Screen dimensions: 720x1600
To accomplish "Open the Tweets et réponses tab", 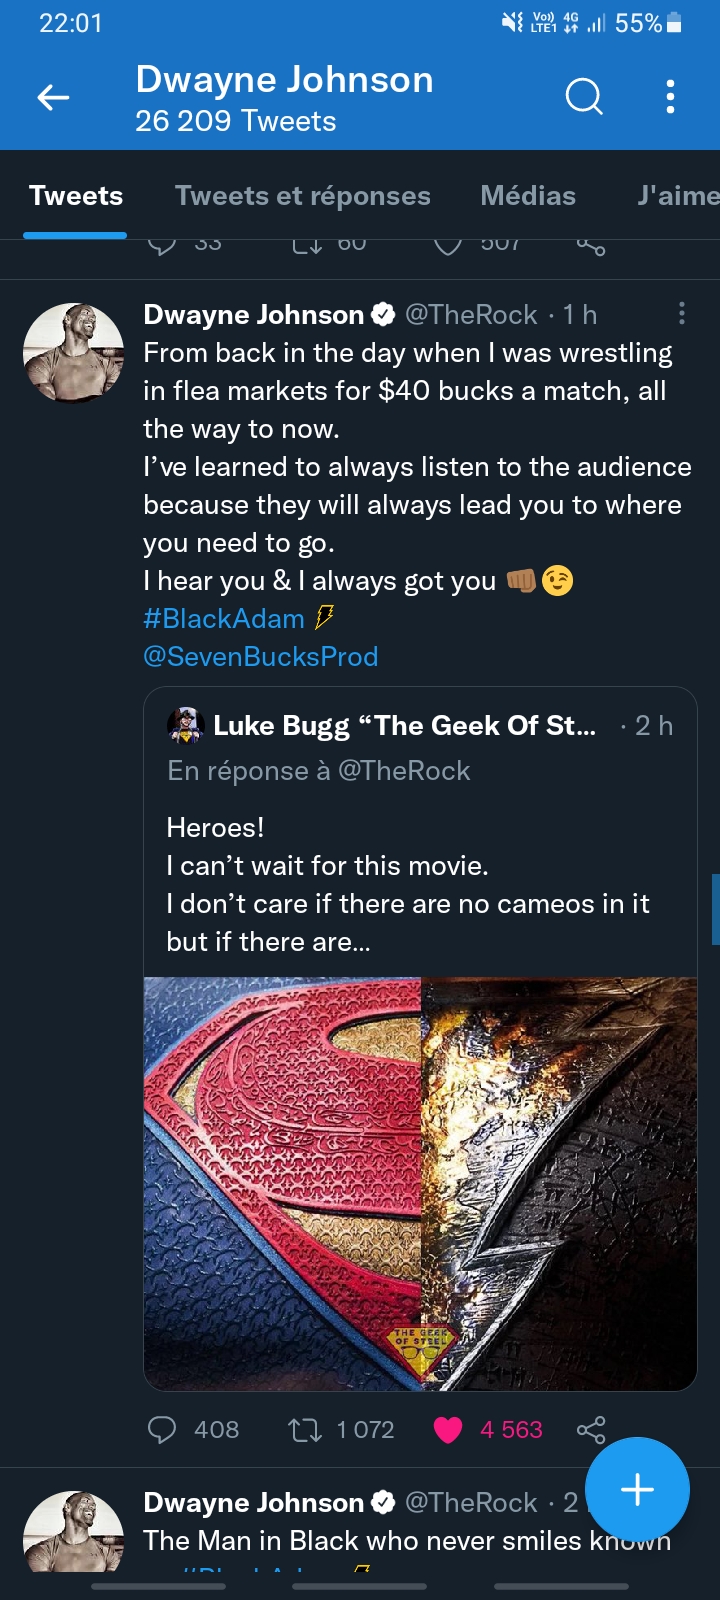I will 303,196.
